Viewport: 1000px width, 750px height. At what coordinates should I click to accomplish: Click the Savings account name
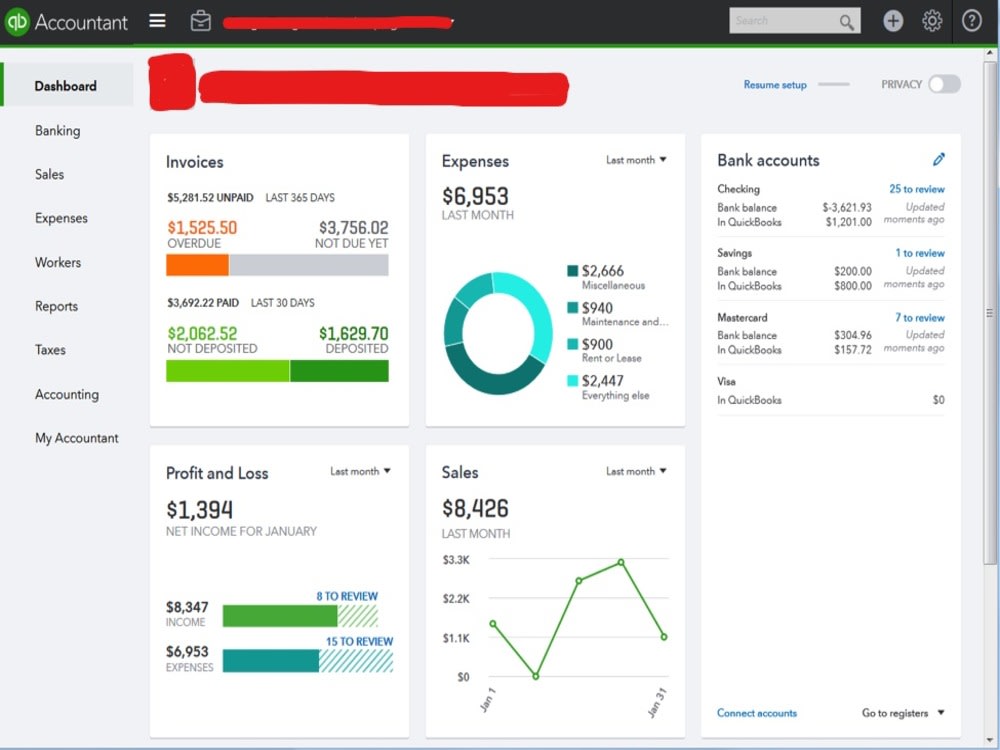click(x=734, y=253)
